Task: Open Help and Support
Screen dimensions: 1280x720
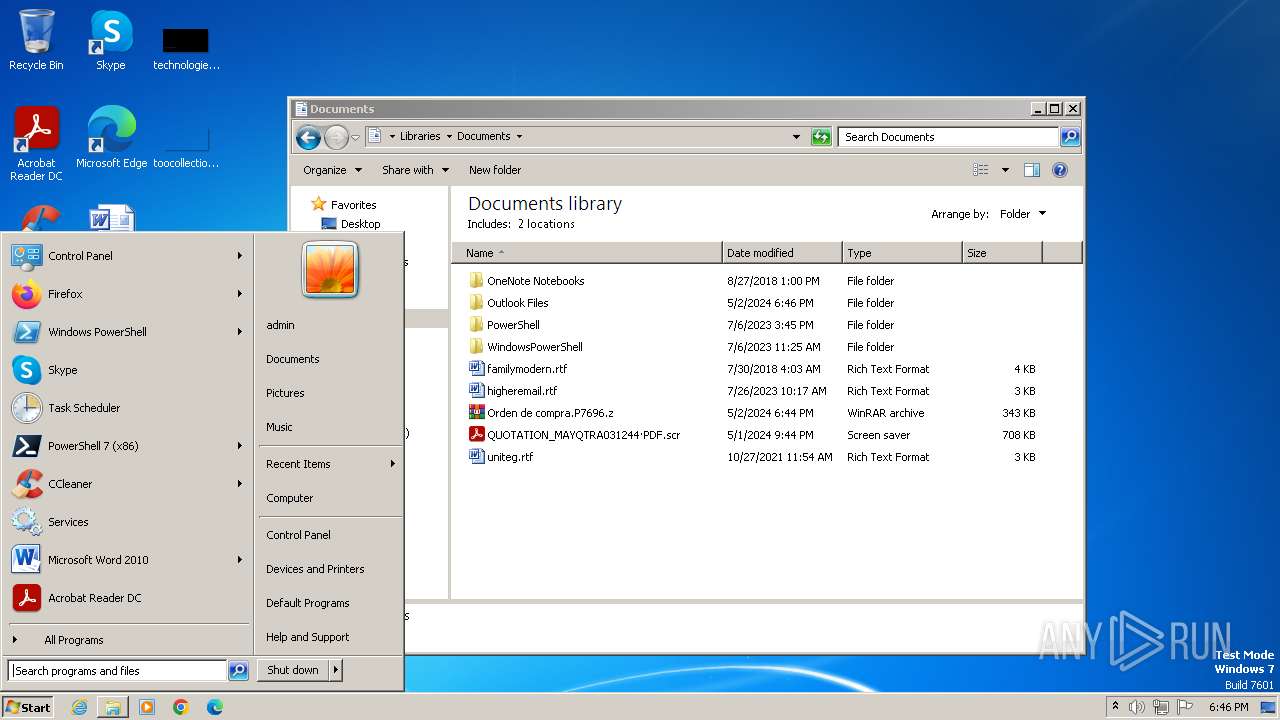Action: [308, 637]
